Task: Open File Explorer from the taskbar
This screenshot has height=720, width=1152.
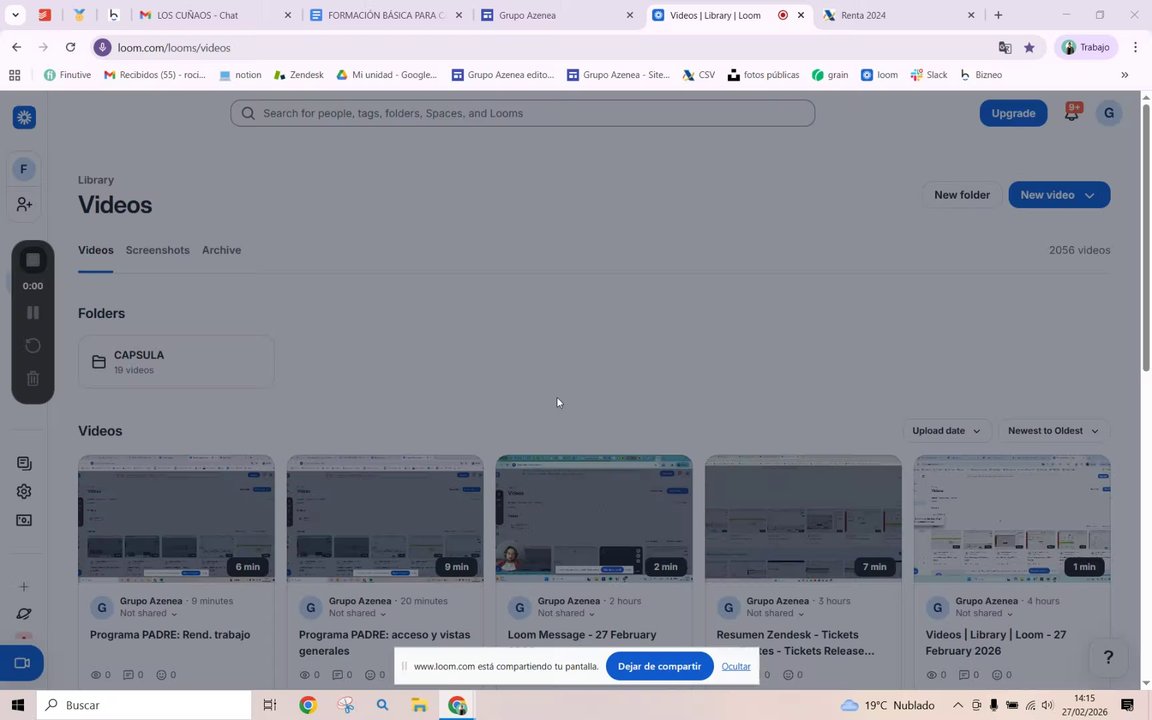Action: 419,705
